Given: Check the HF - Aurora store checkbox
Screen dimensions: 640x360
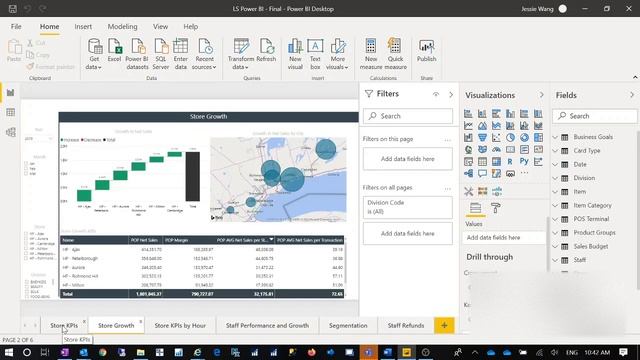Looking at the screenshot, I should [26, 239].
